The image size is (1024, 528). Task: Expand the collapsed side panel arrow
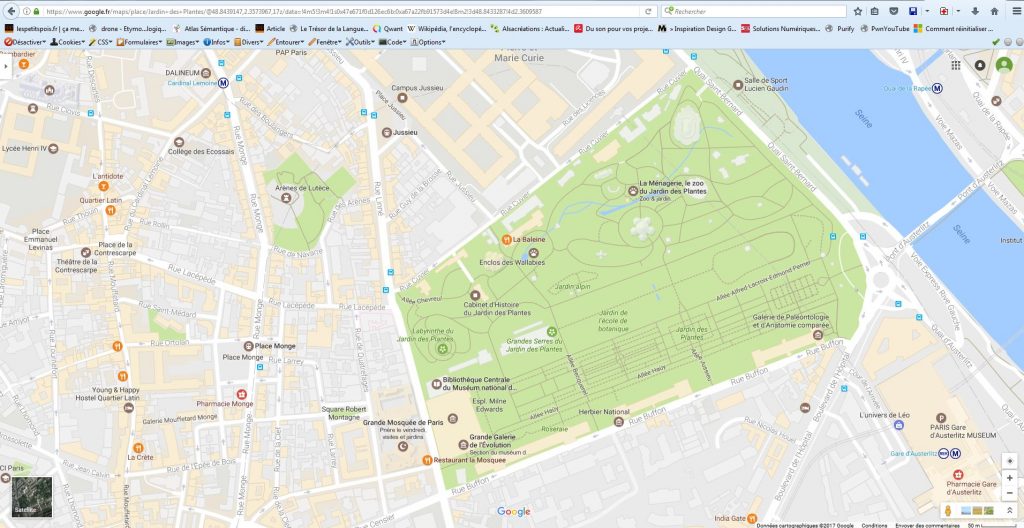click(x=6, y=65)
